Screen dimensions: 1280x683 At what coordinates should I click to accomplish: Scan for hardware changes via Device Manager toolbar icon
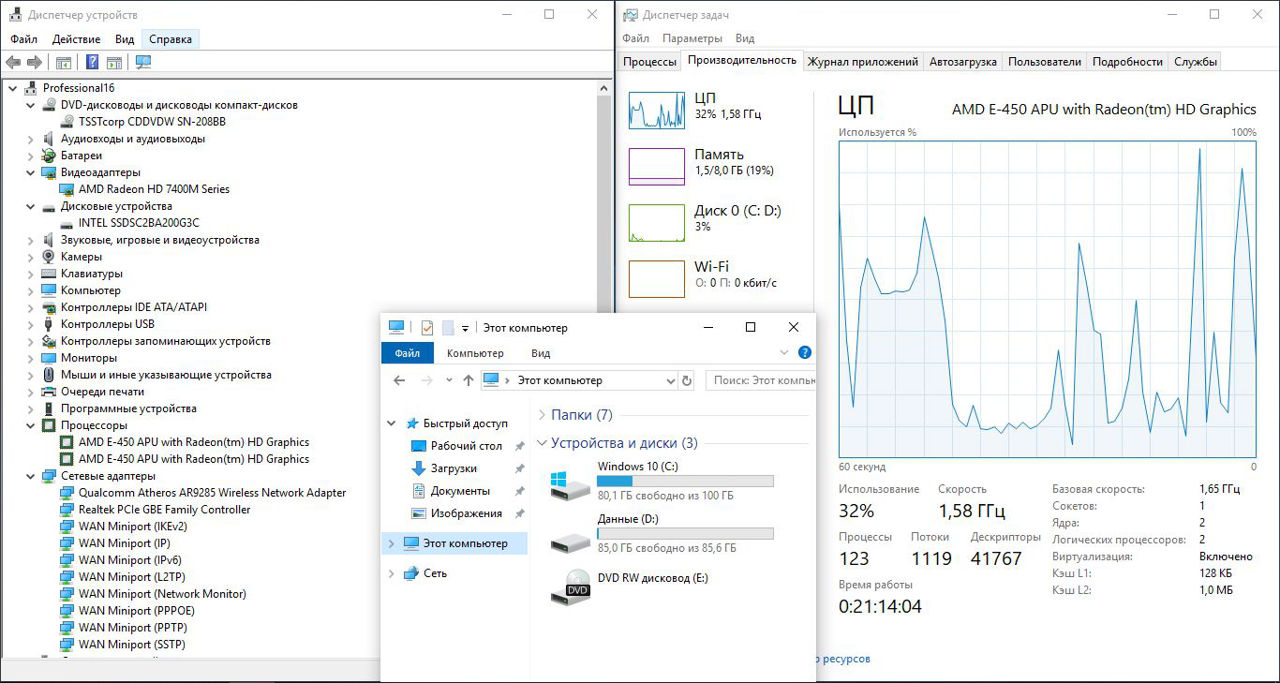pos(143,61)
